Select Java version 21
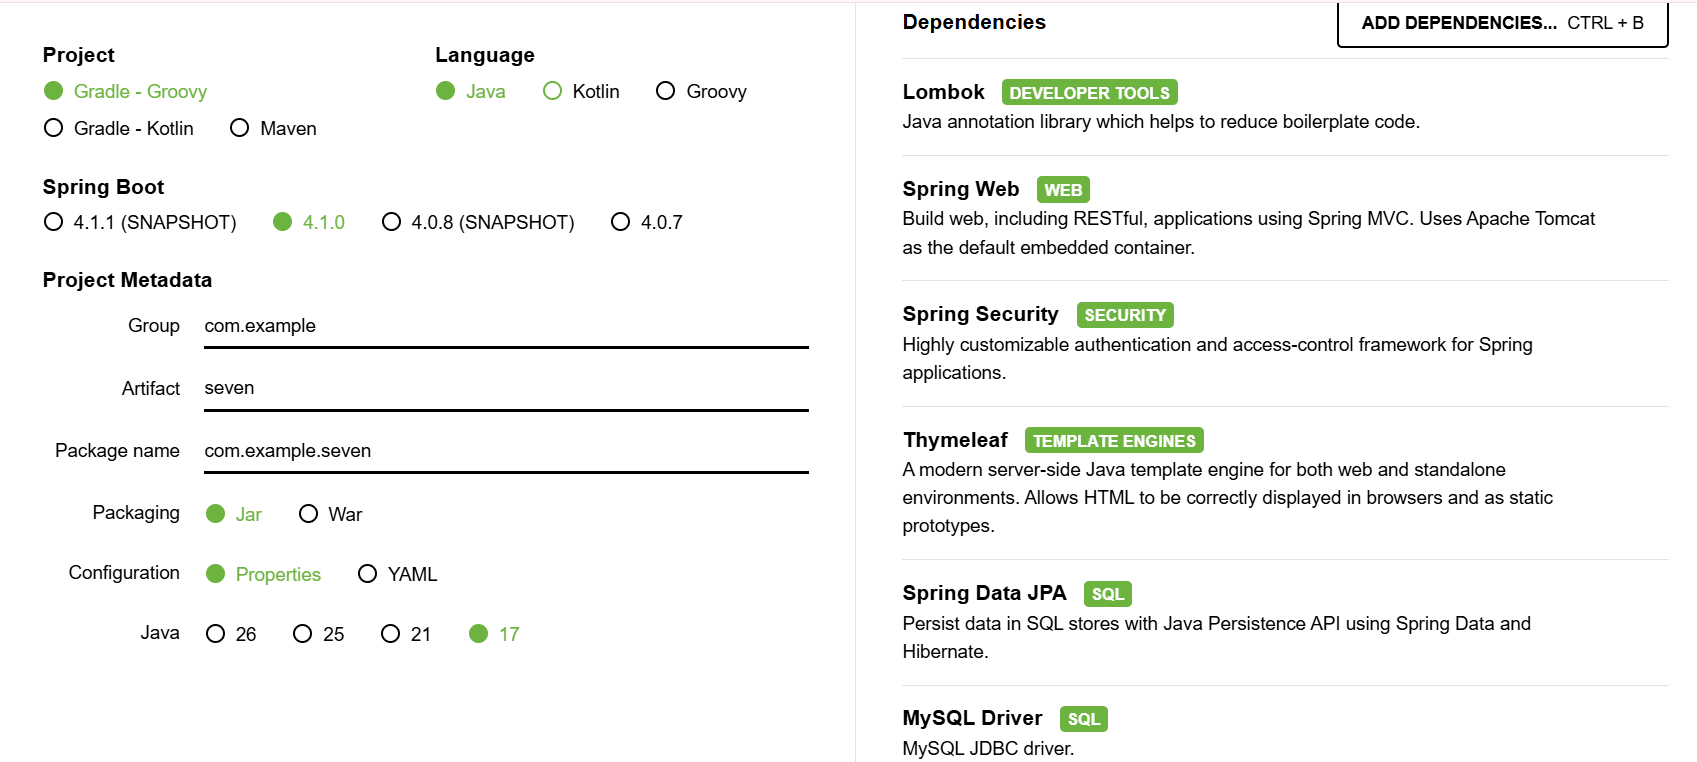Image resolution: width=1697 pixels, height=762 pixels. point(406,634)
